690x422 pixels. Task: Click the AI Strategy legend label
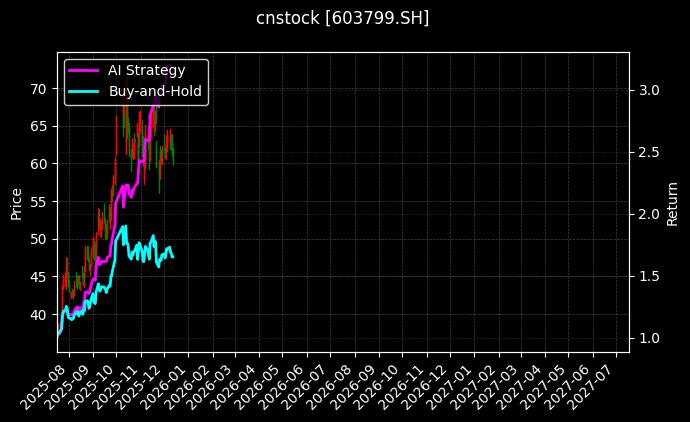(154, 70)
